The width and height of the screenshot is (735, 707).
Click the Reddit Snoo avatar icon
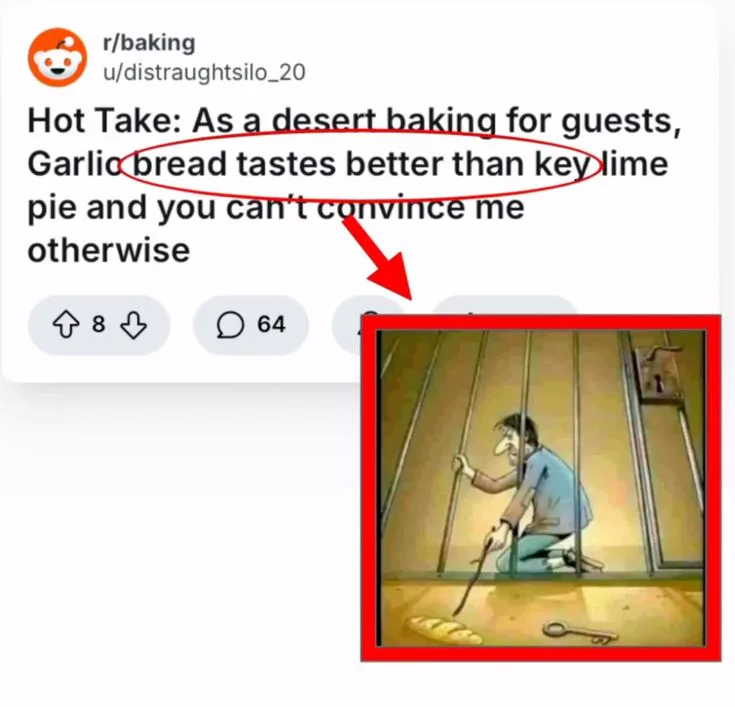pos(57,58)
